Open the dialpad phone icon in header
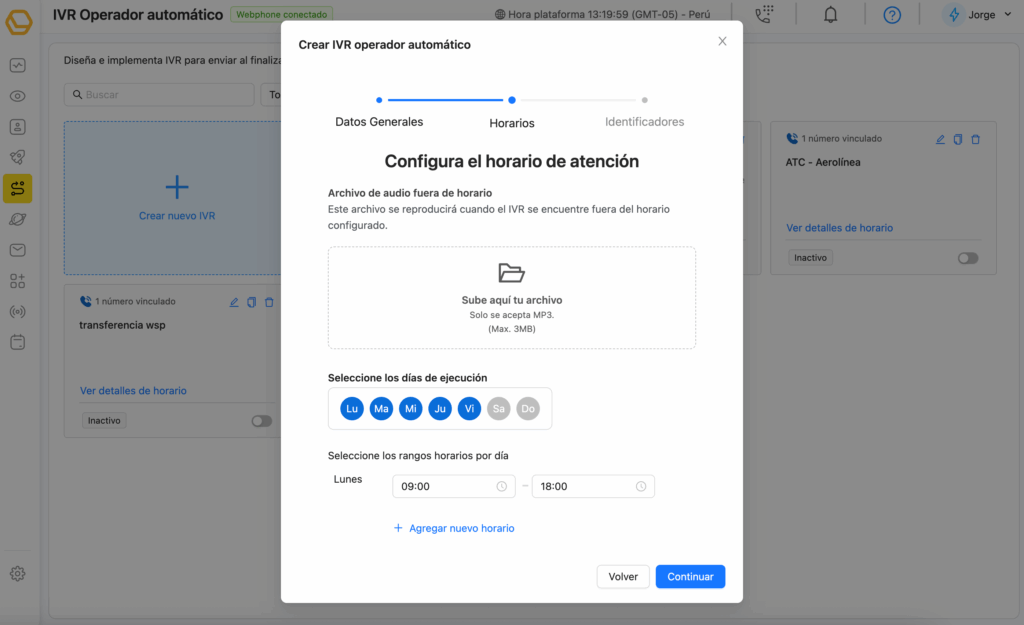 coord(765,15)
